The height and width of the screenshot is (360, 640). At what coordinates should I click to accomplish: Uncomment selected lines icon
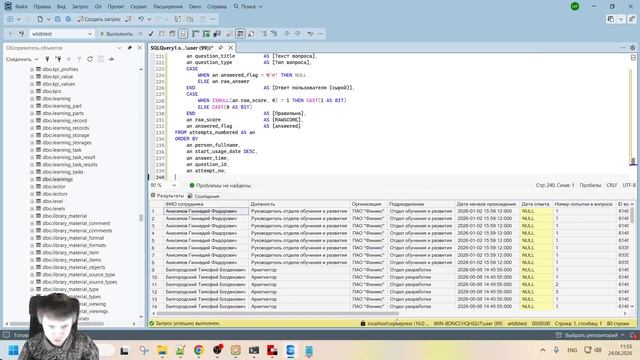tap(274, 34)
